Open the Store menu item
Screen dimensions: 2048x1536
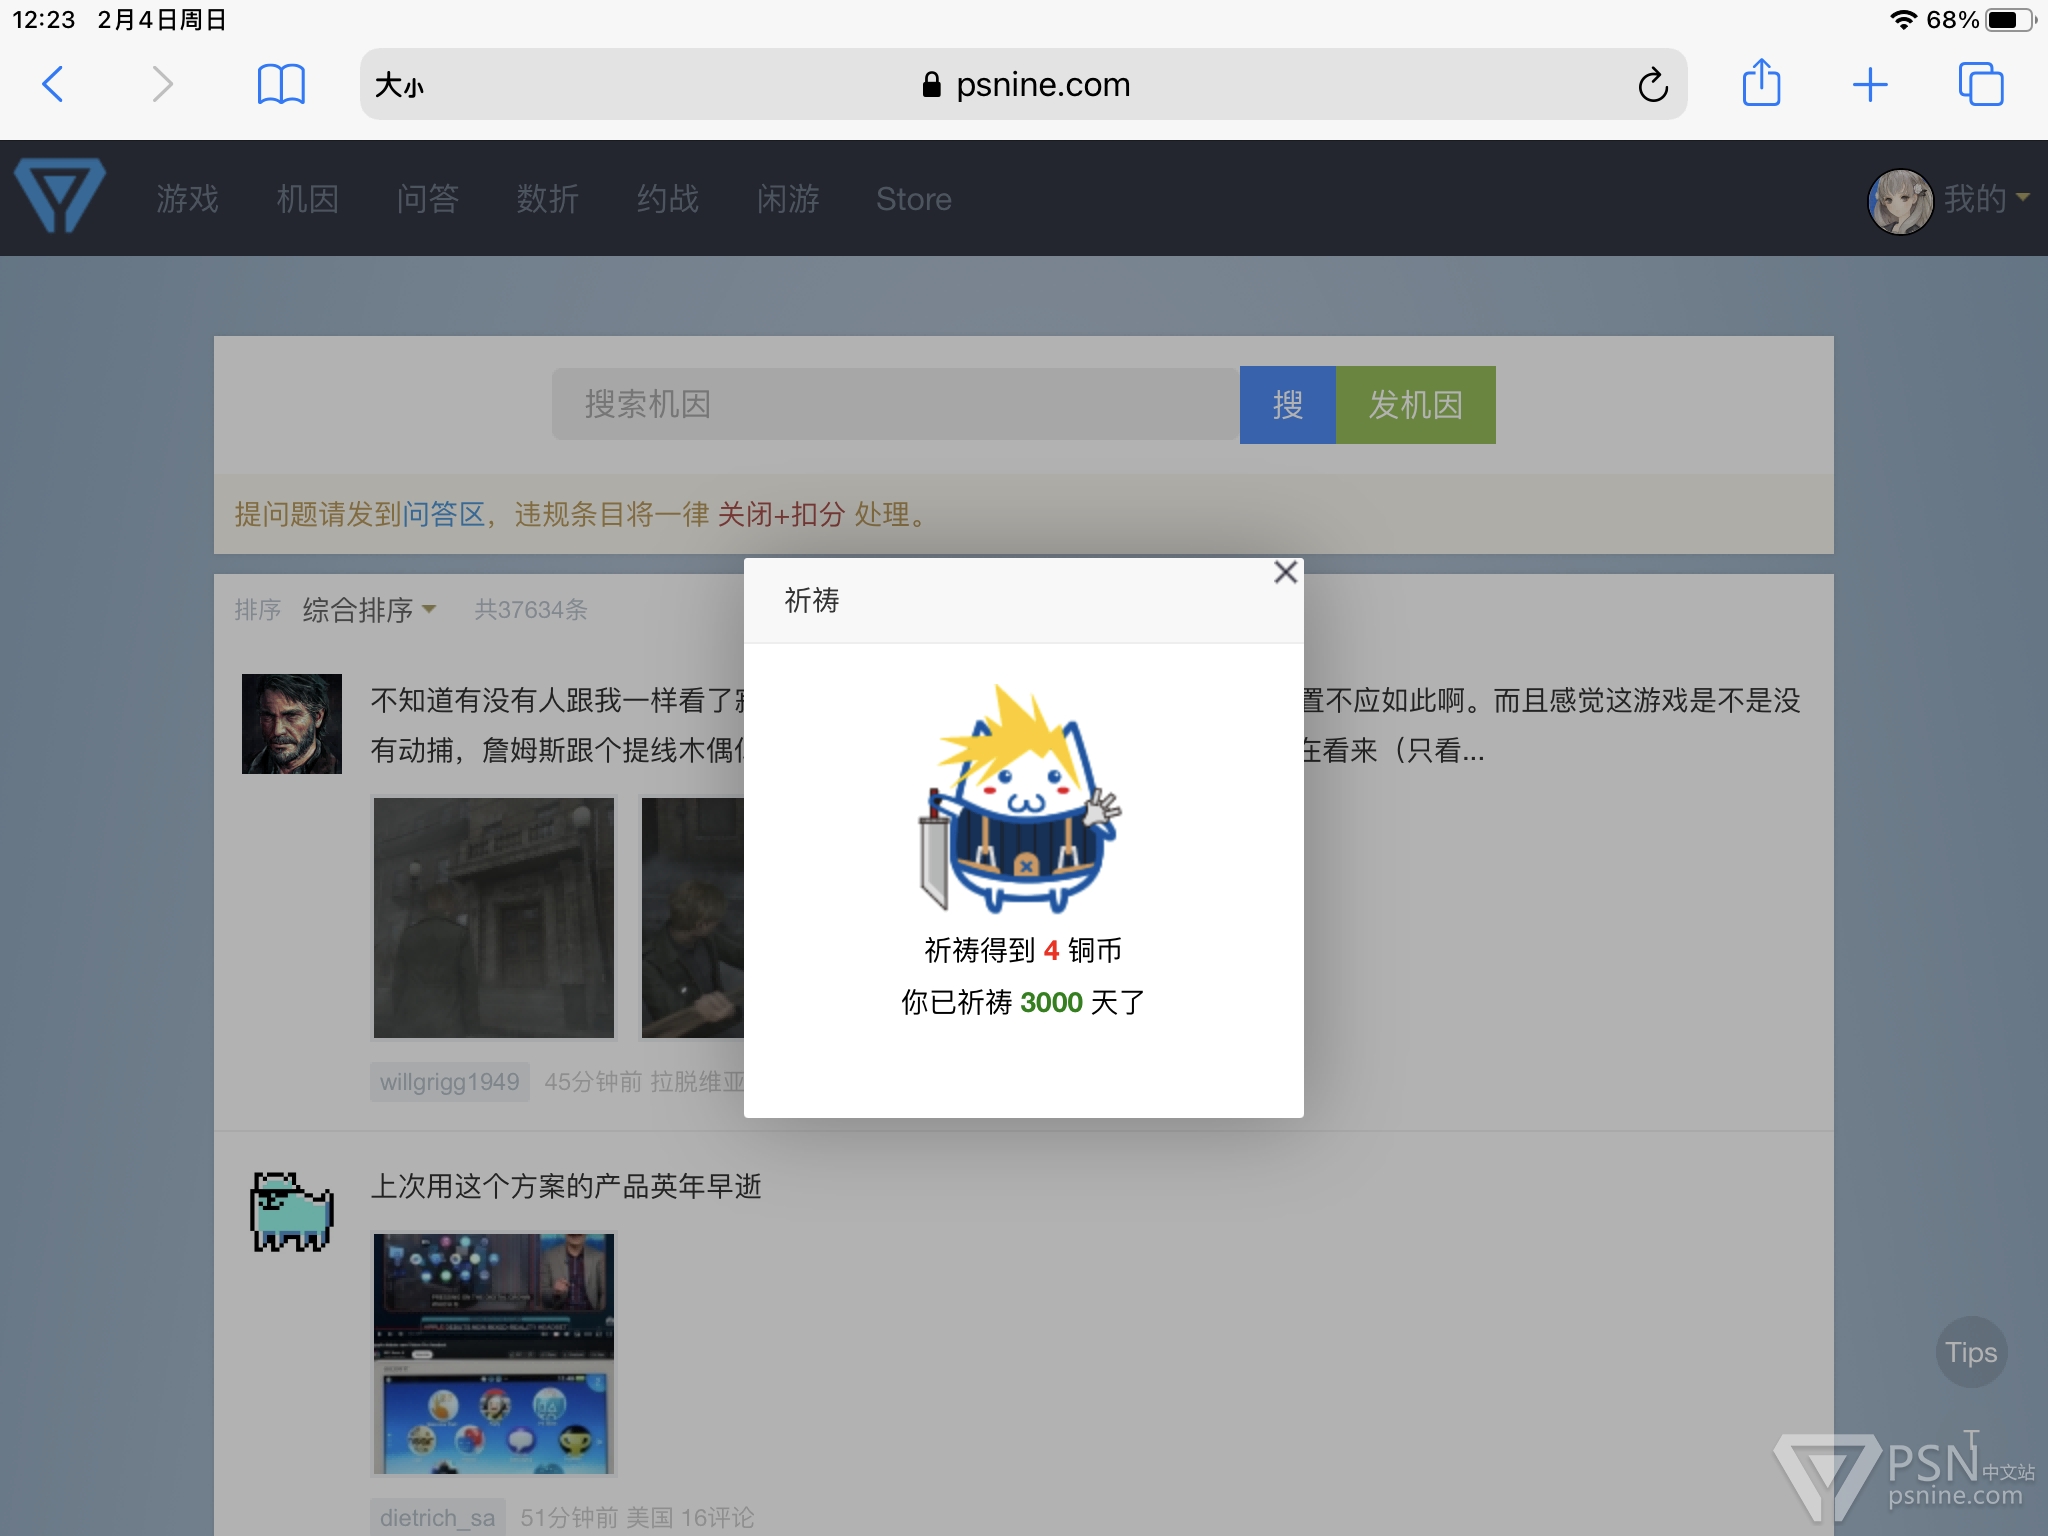coord(913,199)
